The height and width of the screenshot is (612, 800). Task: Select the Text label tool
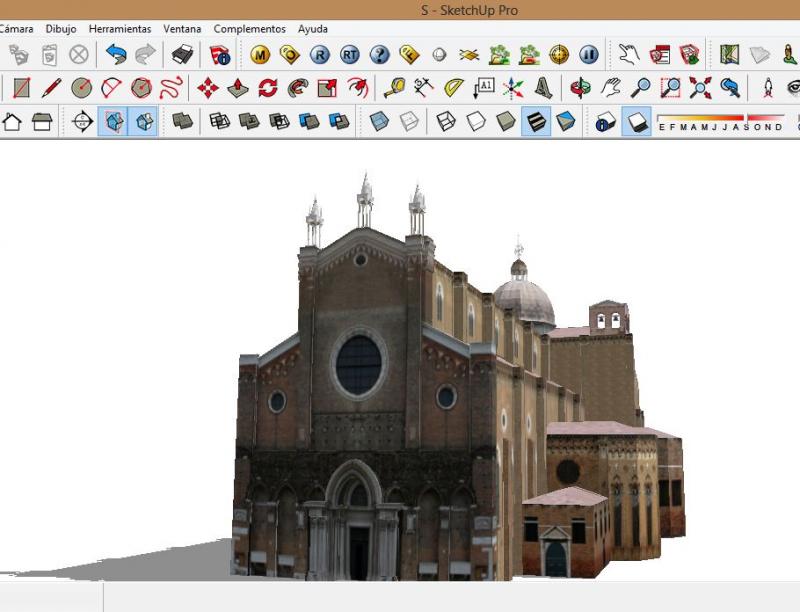[x=484, y=88]
